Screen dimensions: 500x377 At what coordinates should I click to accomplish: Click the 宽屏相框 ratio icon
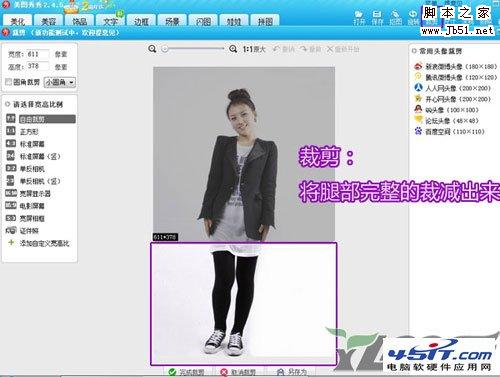[11, 218]
